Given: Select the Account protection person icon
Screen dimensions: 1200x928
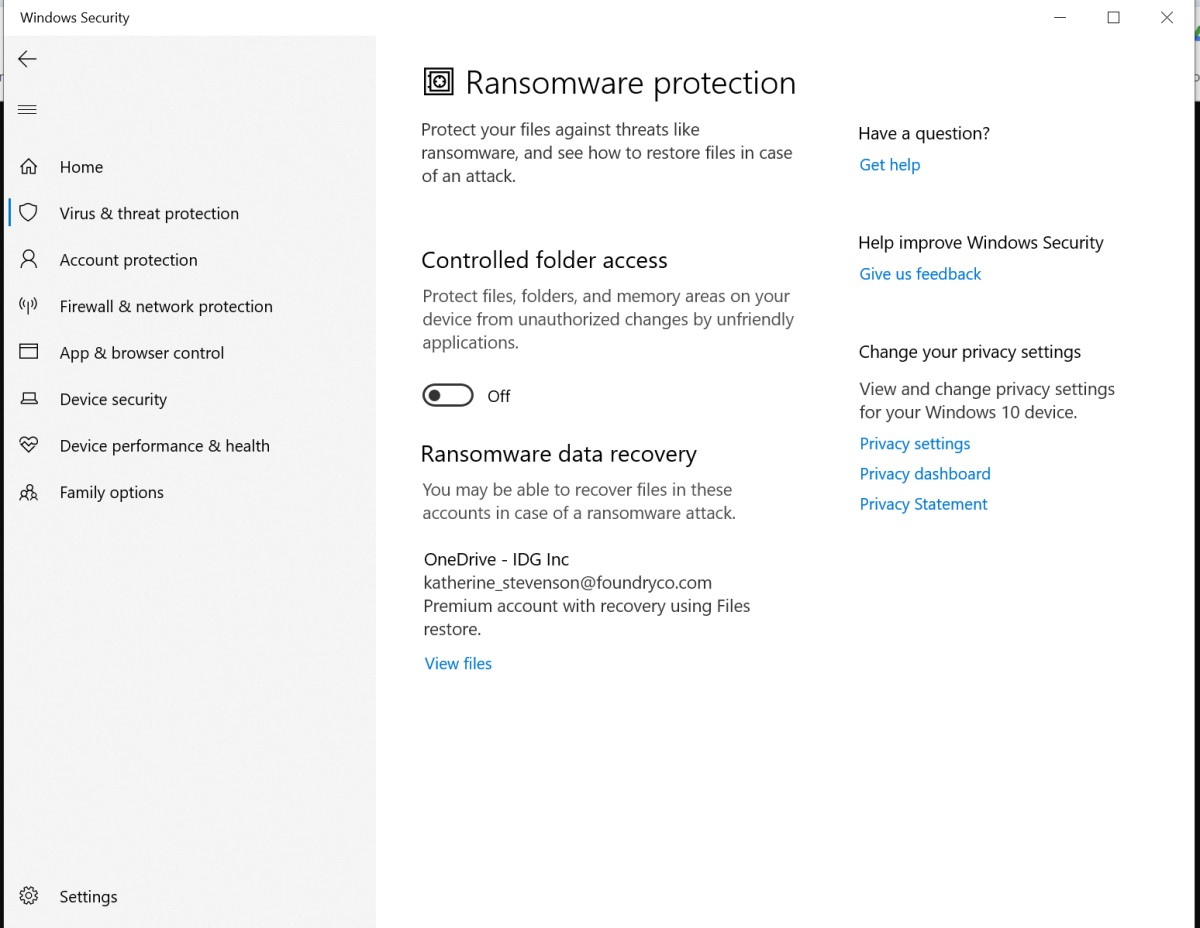Looking at the screenshot, I should tap(29, 259).
